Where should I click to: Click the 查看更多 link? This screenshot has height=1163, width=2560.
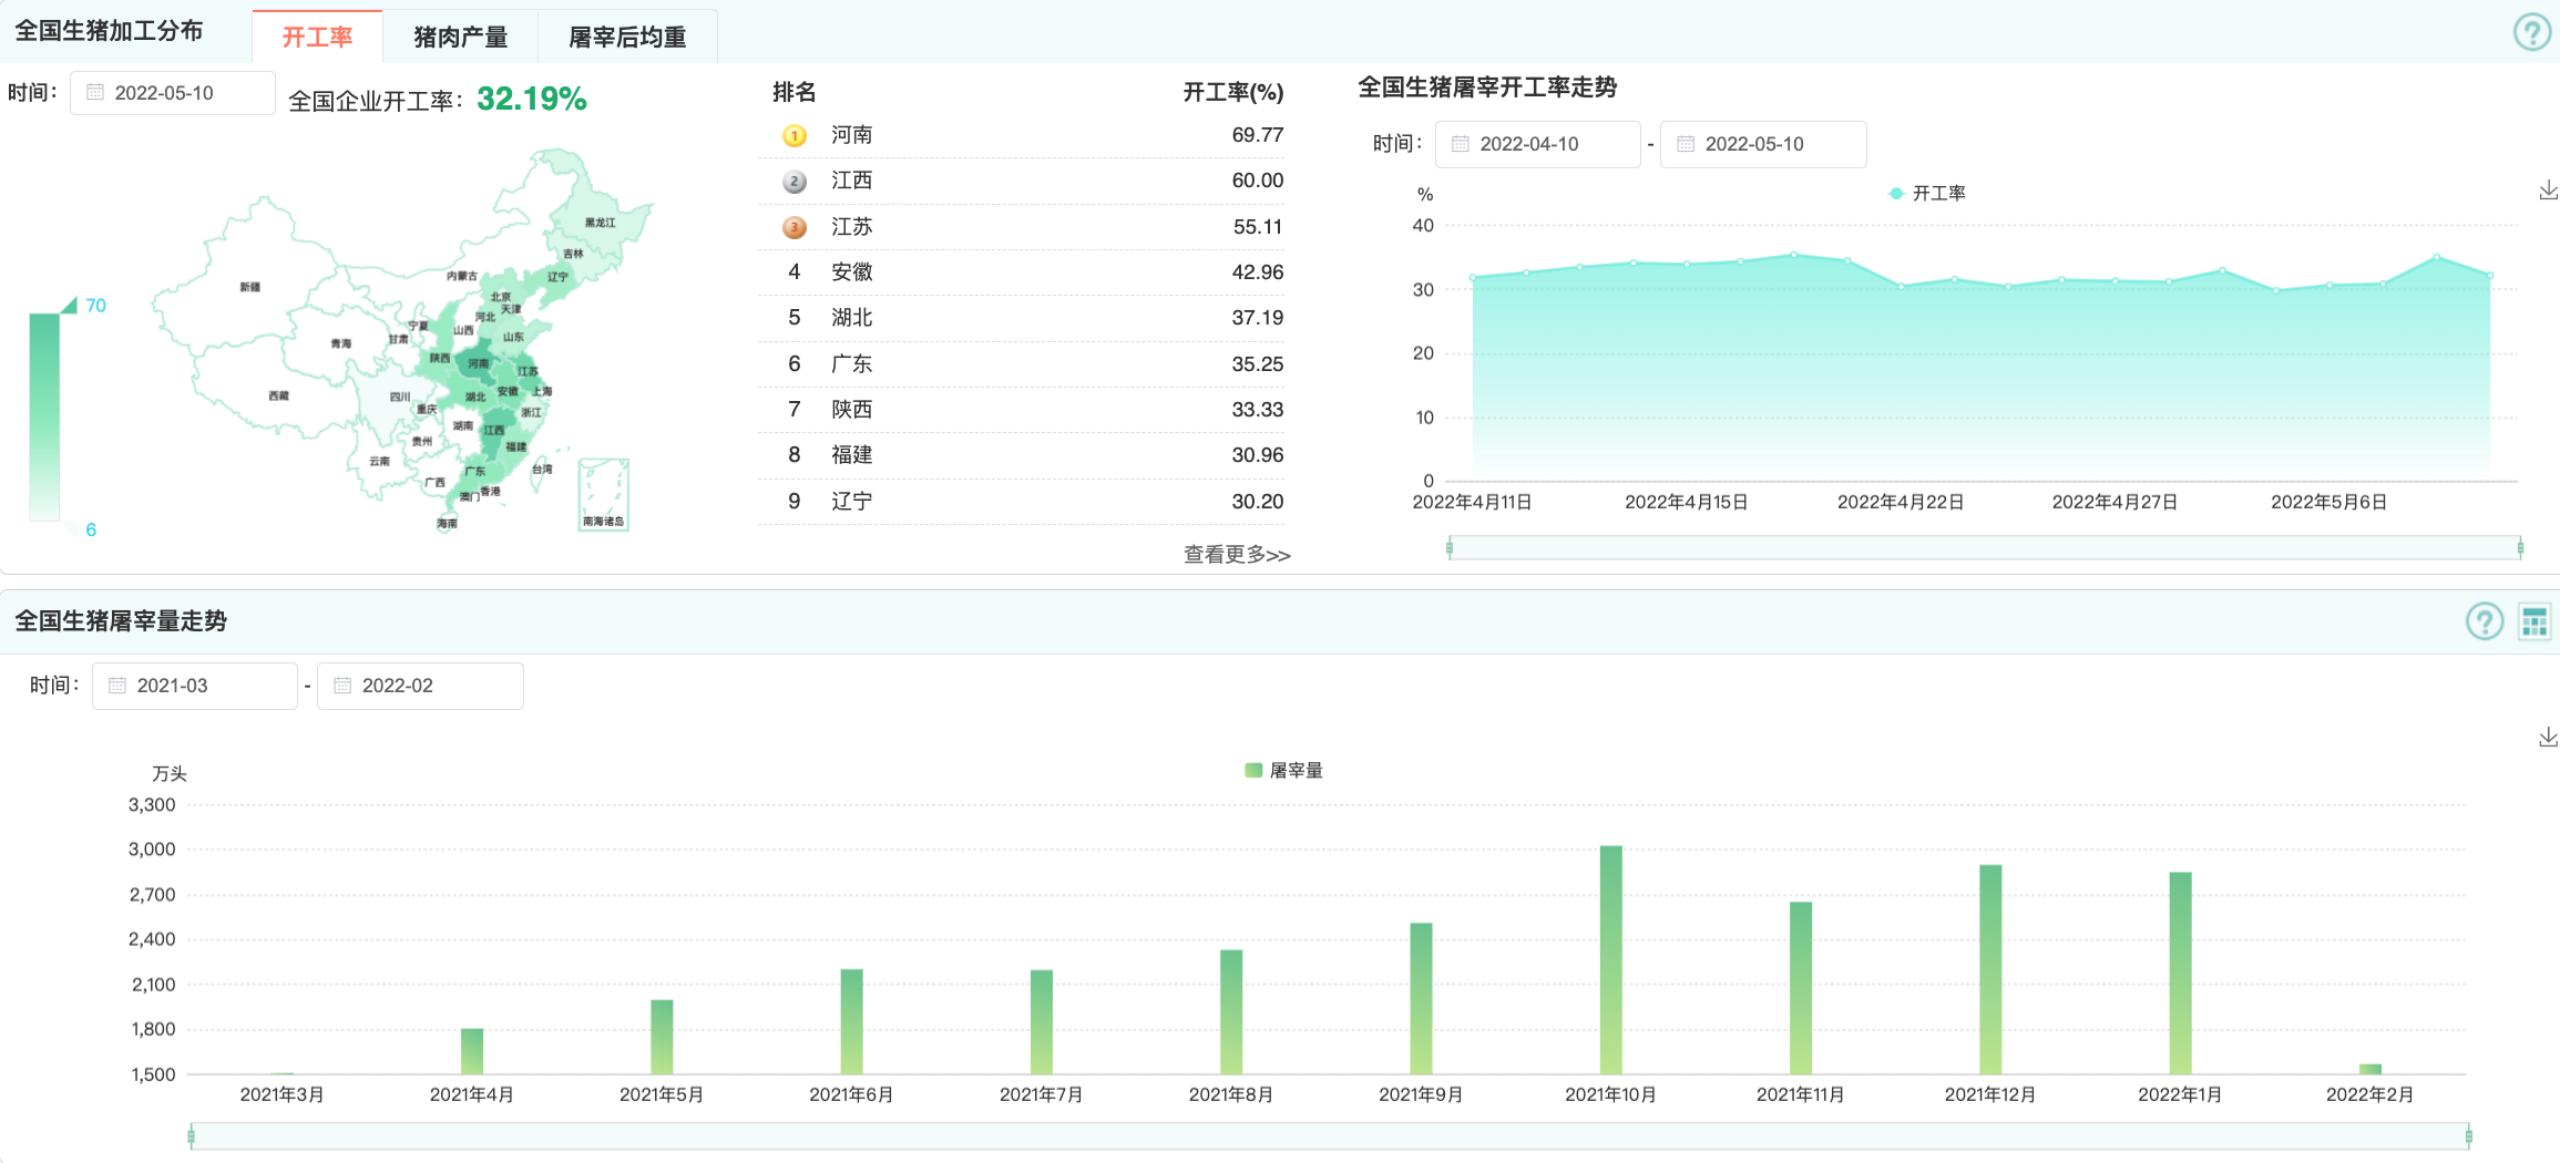(x=1234, y=554)
